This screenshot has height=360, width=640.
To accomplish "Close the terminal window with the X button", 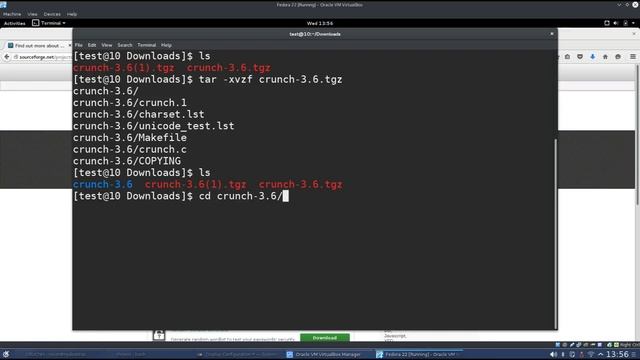I will click(552, 34).
